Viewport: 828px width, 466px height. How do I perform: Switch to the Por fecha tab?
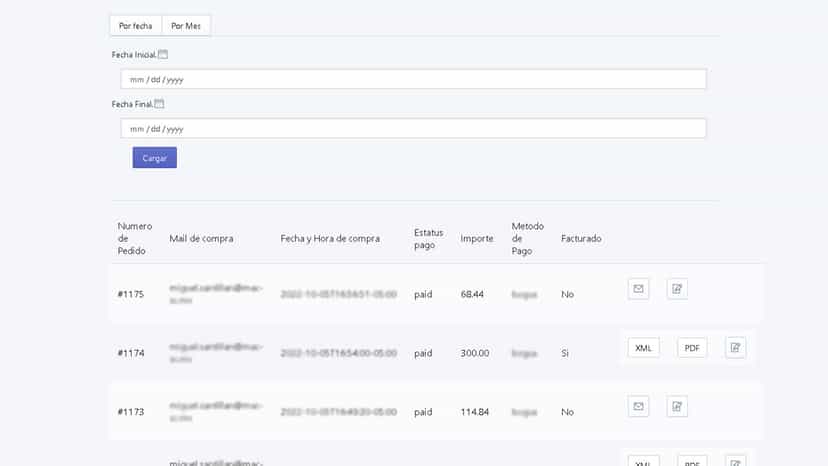point(136,25)
